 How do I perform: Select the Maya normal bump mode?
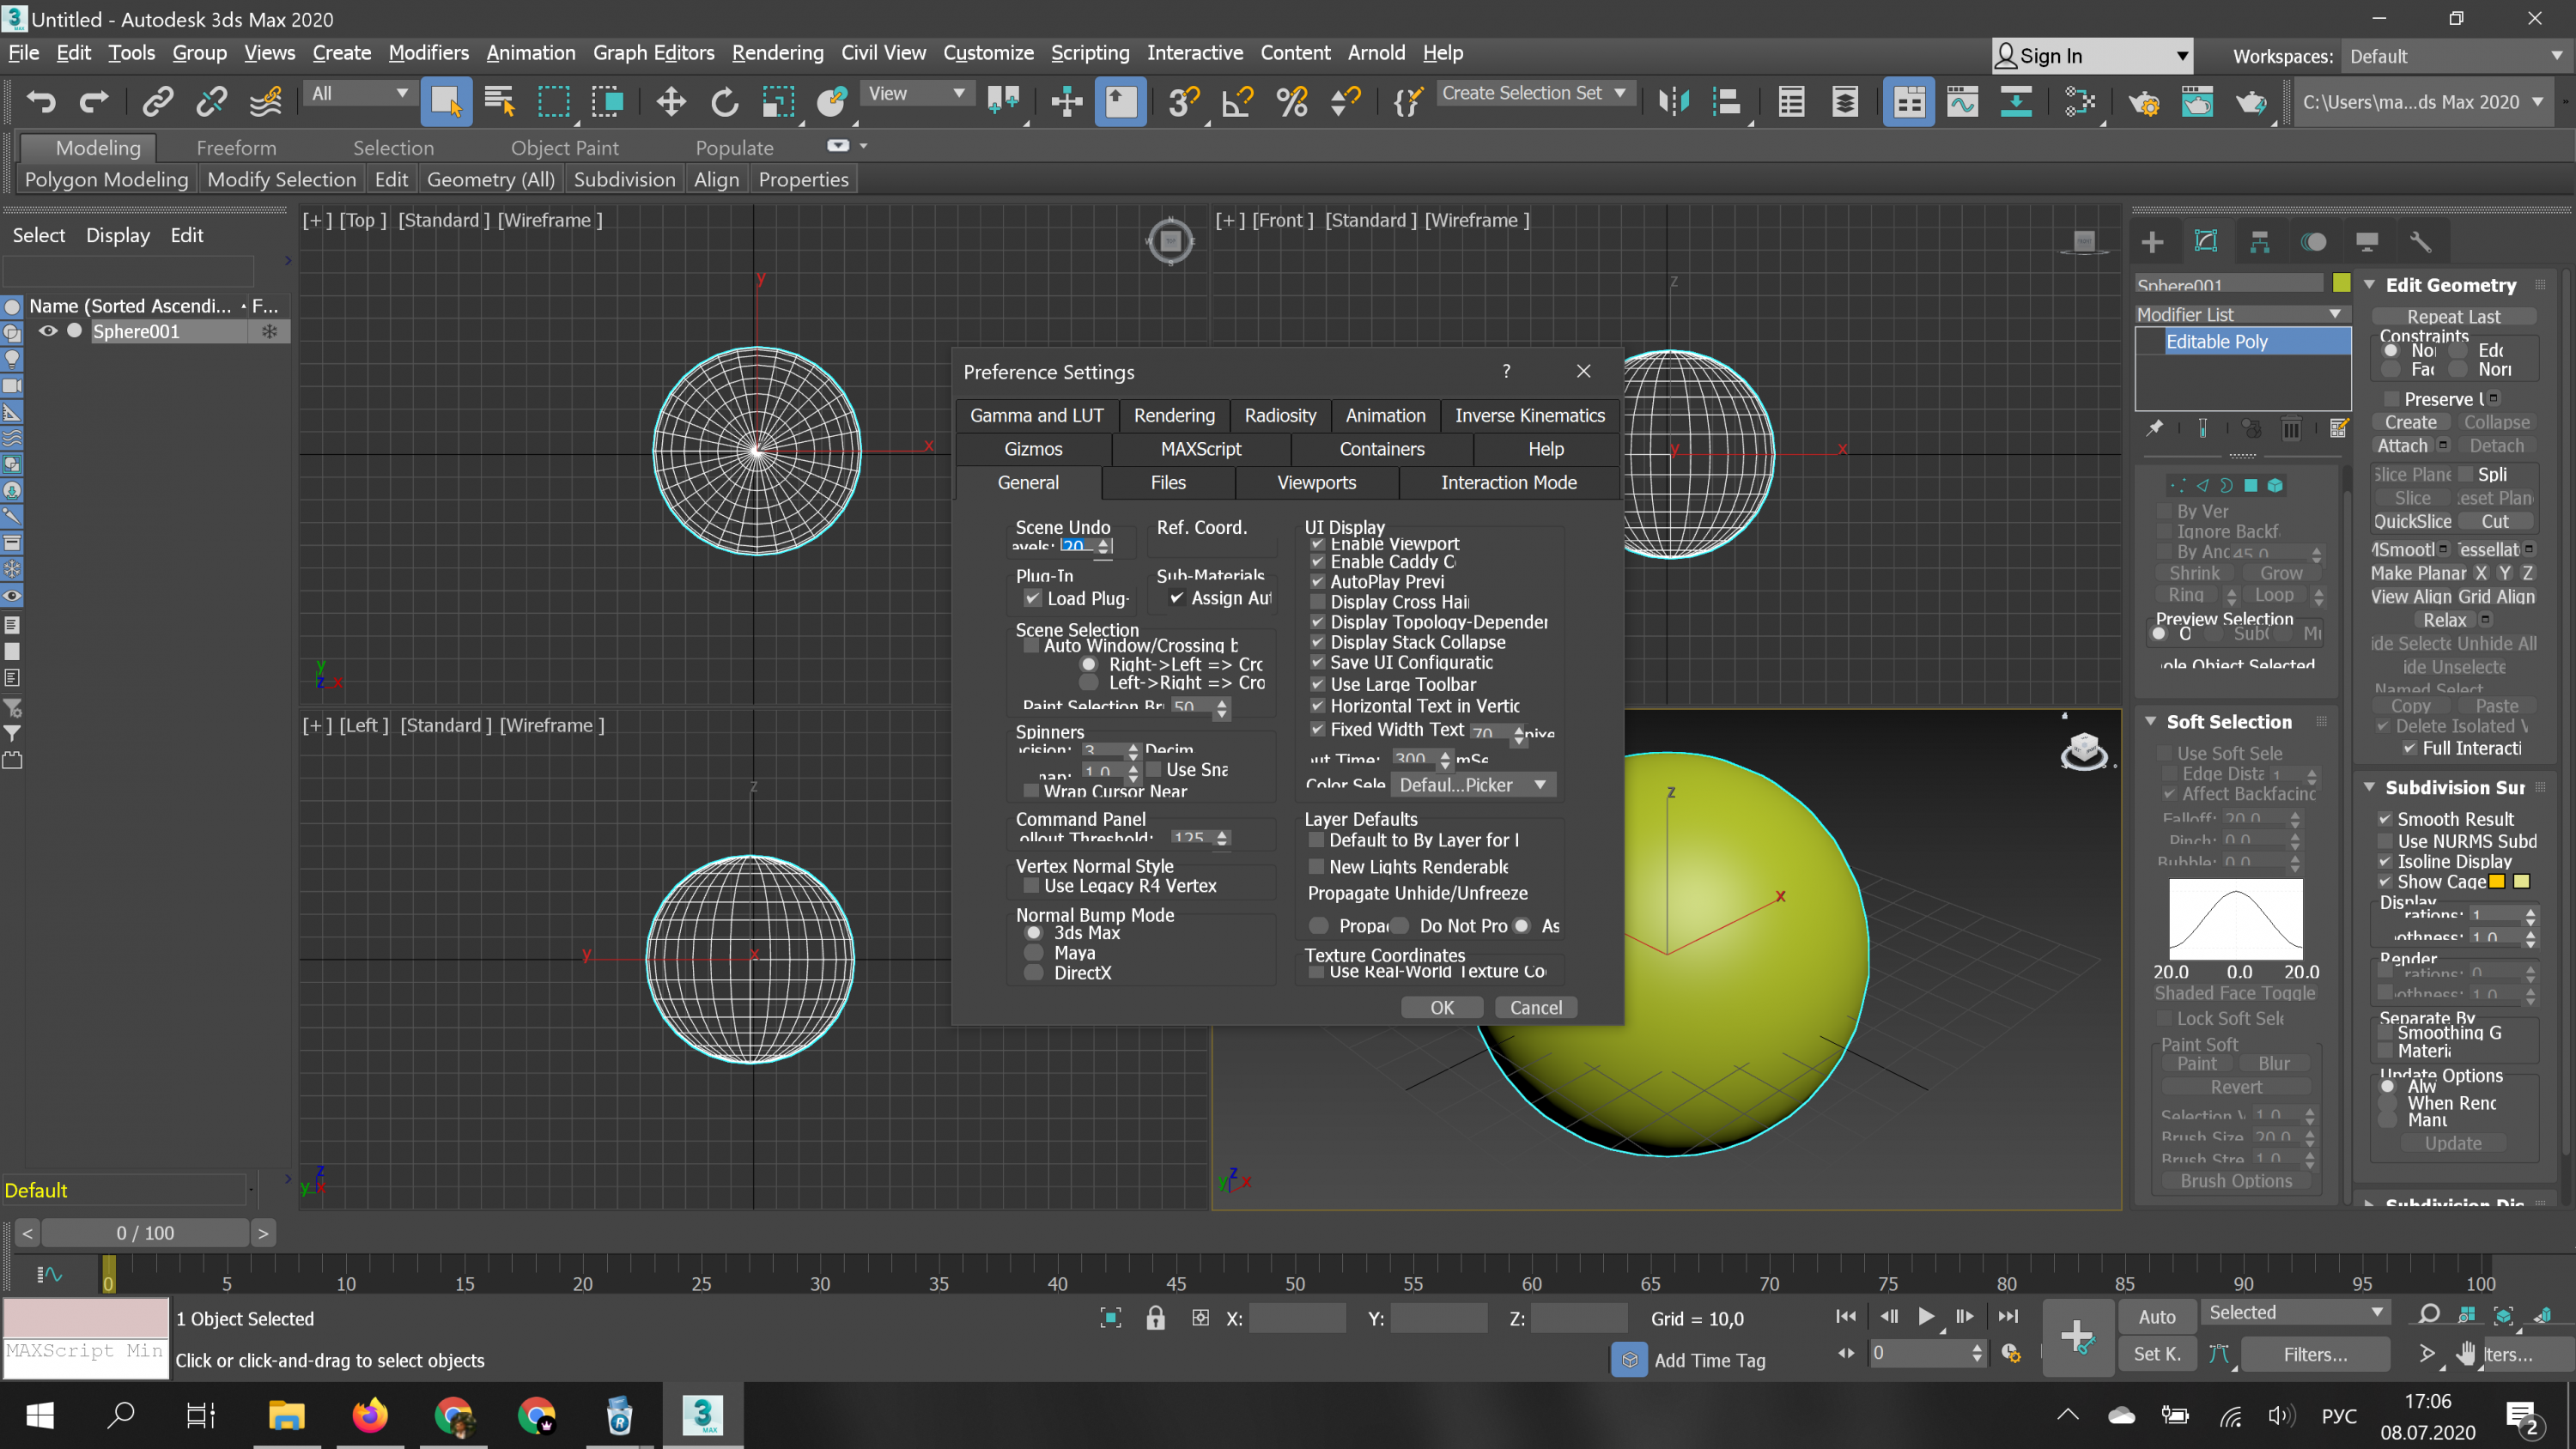coord(1034,953)
